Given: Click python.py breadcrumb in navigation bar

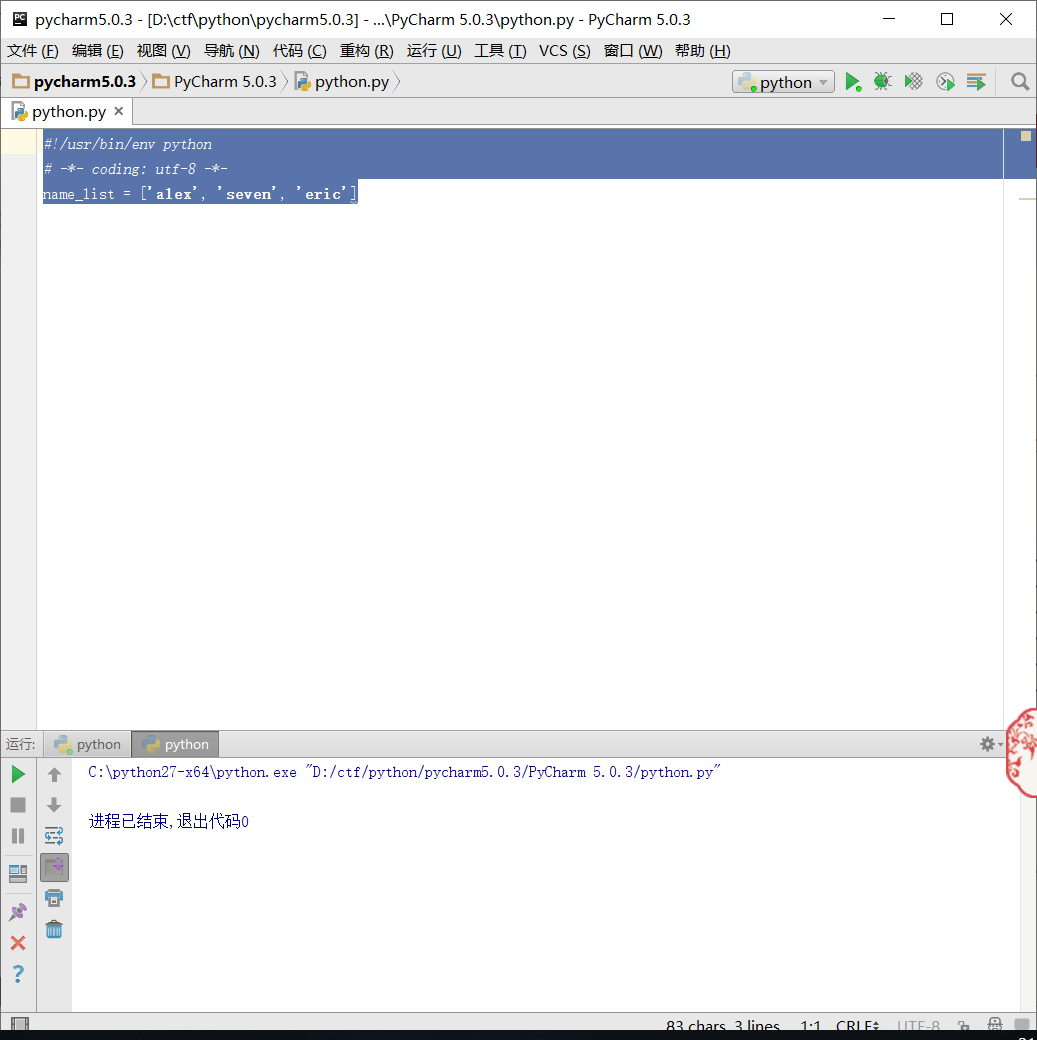Looking at the screenshot, I should click(342, 82).
